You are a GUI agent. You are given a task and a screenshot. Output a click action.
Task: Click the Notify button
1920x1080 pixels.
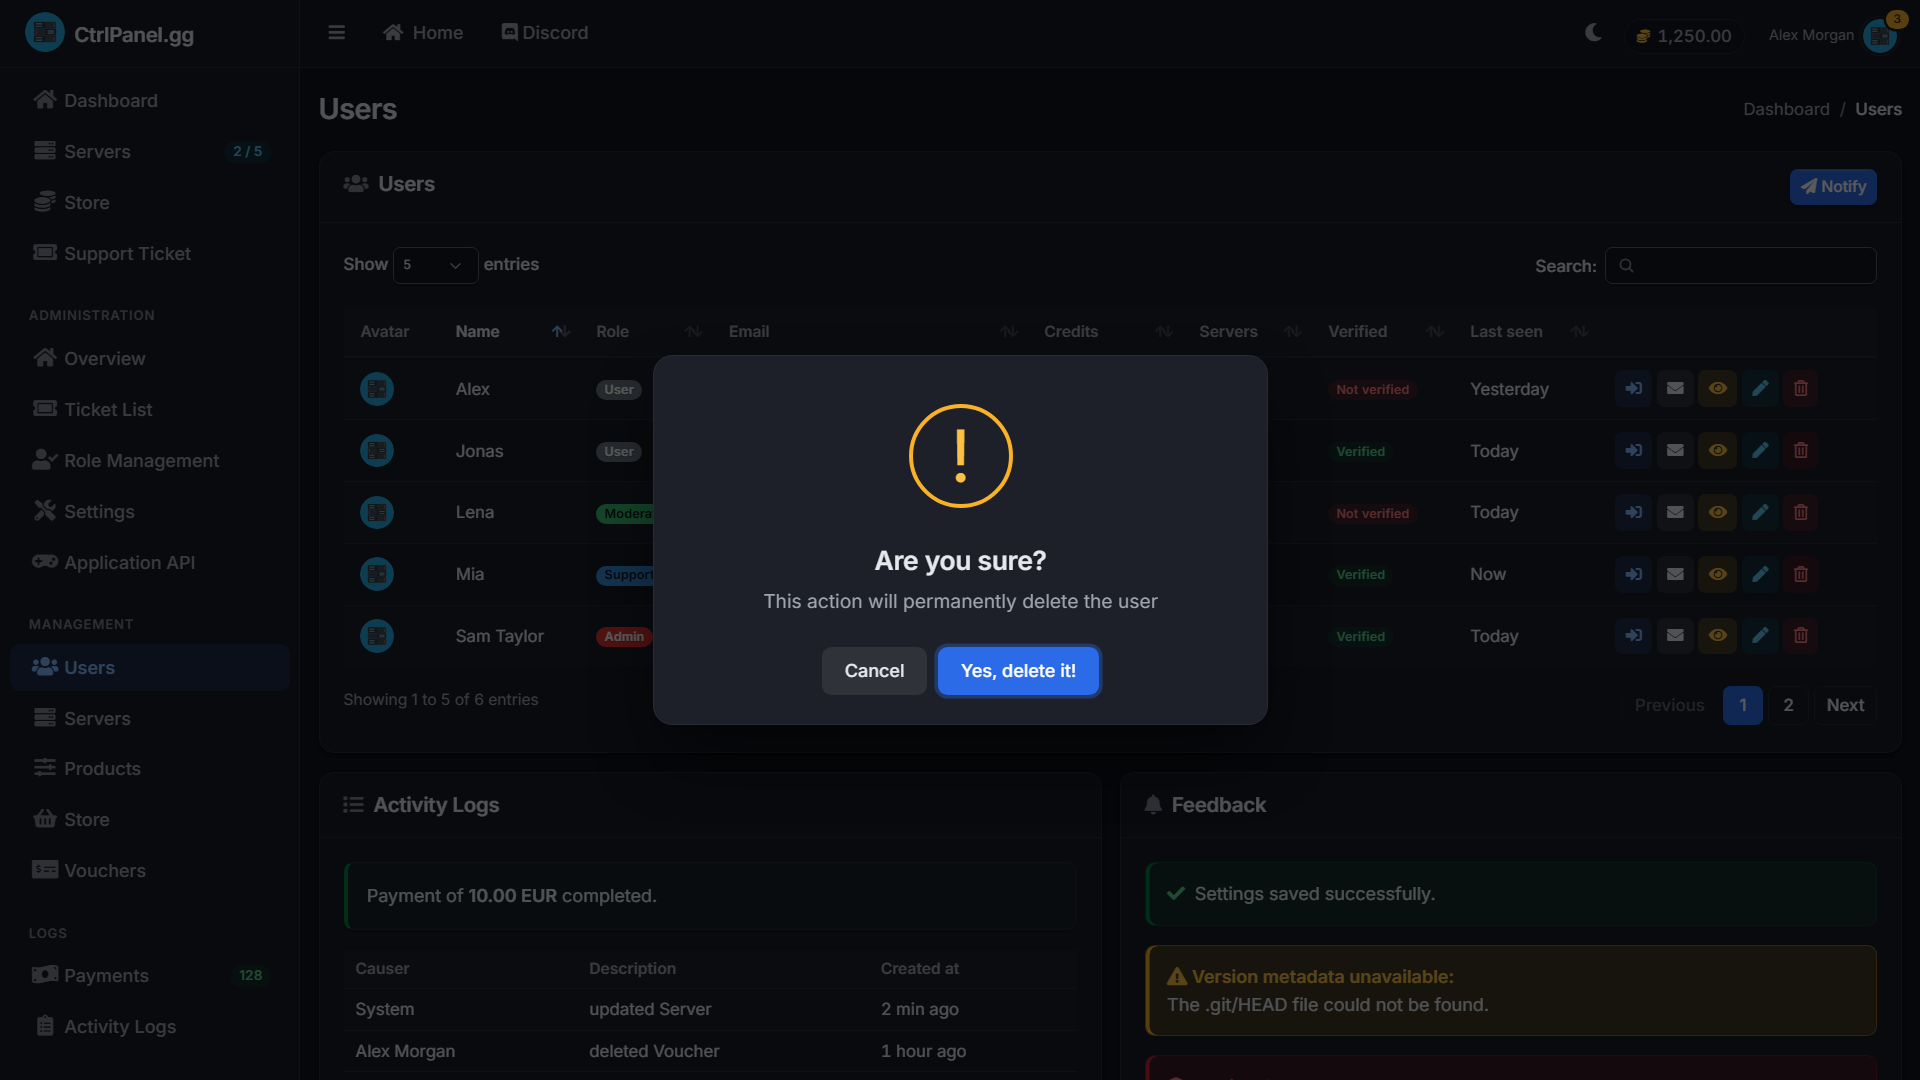coord(1833,187)
